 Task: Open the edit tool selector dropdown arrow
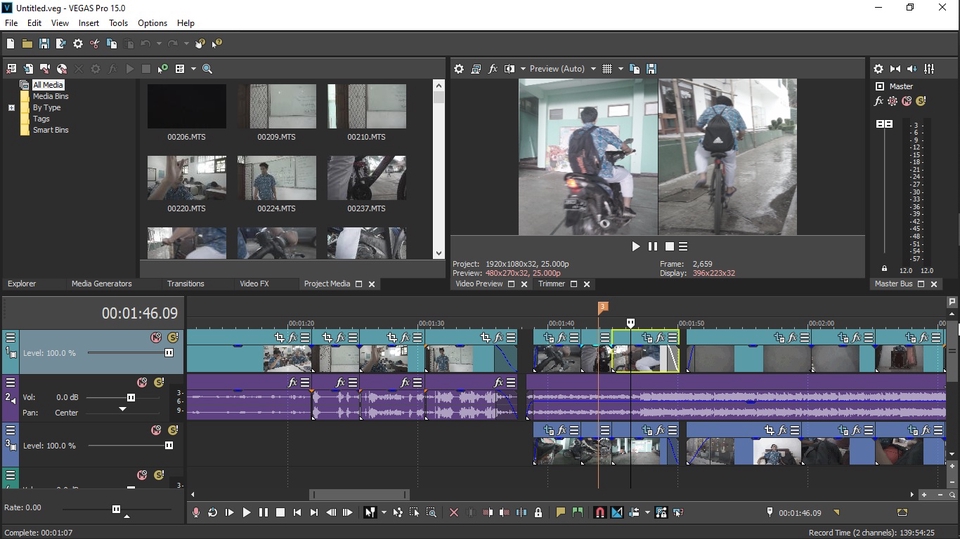tap(384, 513)
